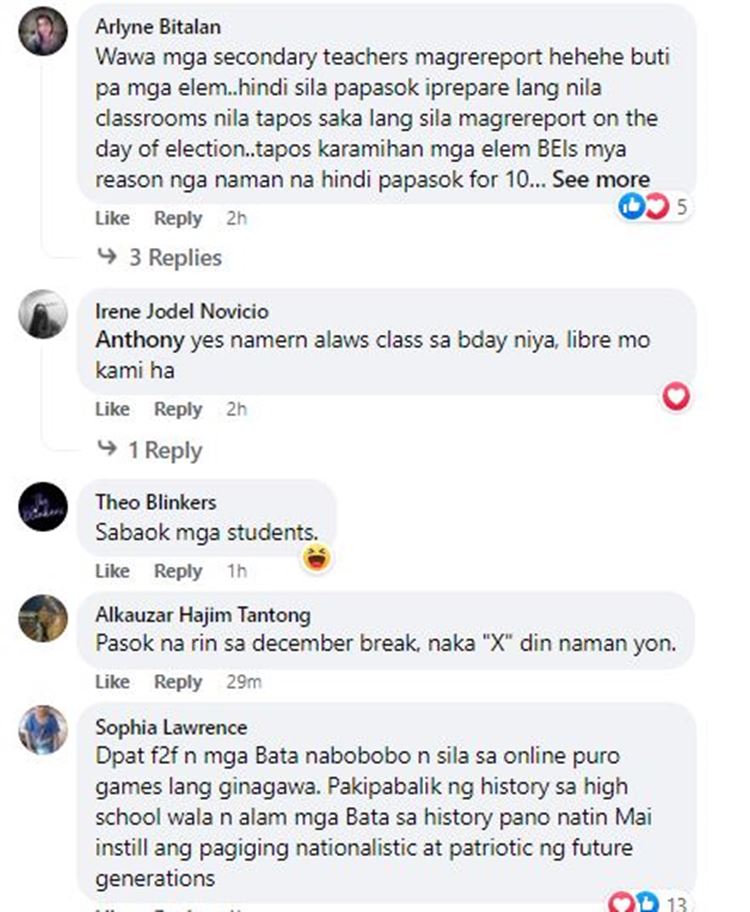Expand the 3 Replies thread
This screenshot has height=912, width=750.
click(x=159, y=257)
